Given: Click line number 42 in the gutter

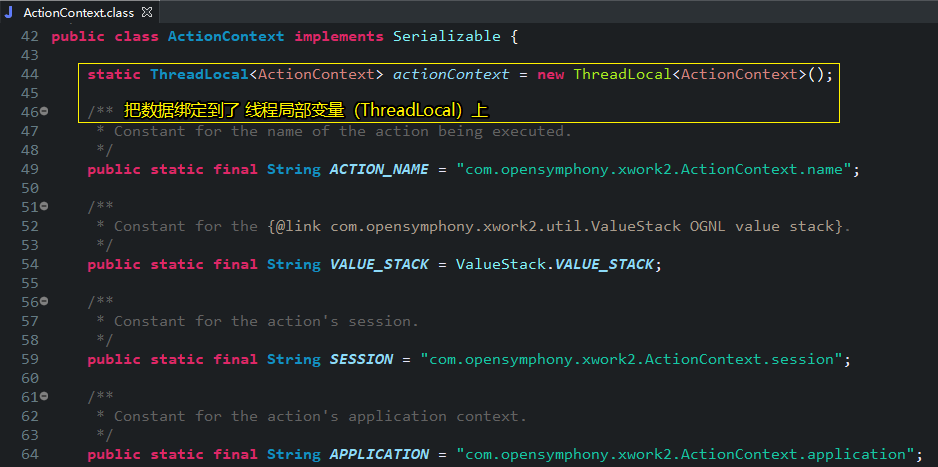Looking at the screenshot, I should click(29, 36).
